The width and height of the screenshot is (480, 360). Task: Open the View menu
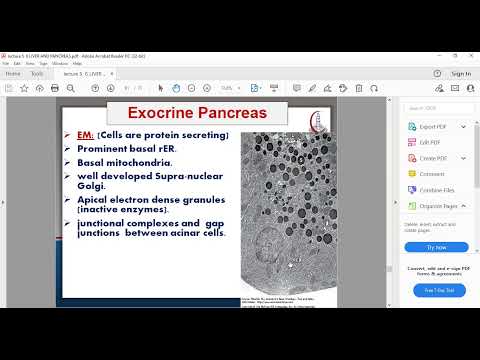pos(30,63)
